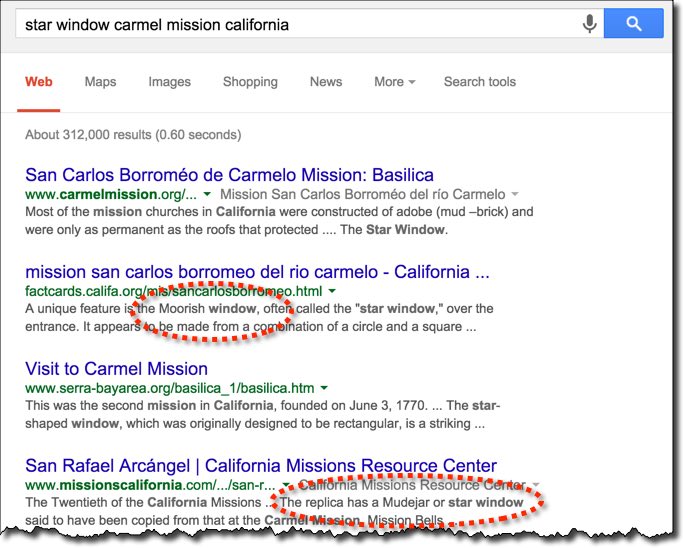Expand the More dropdown menu
Viewport: 683px width, 548px height.
[x=395, y=82]
